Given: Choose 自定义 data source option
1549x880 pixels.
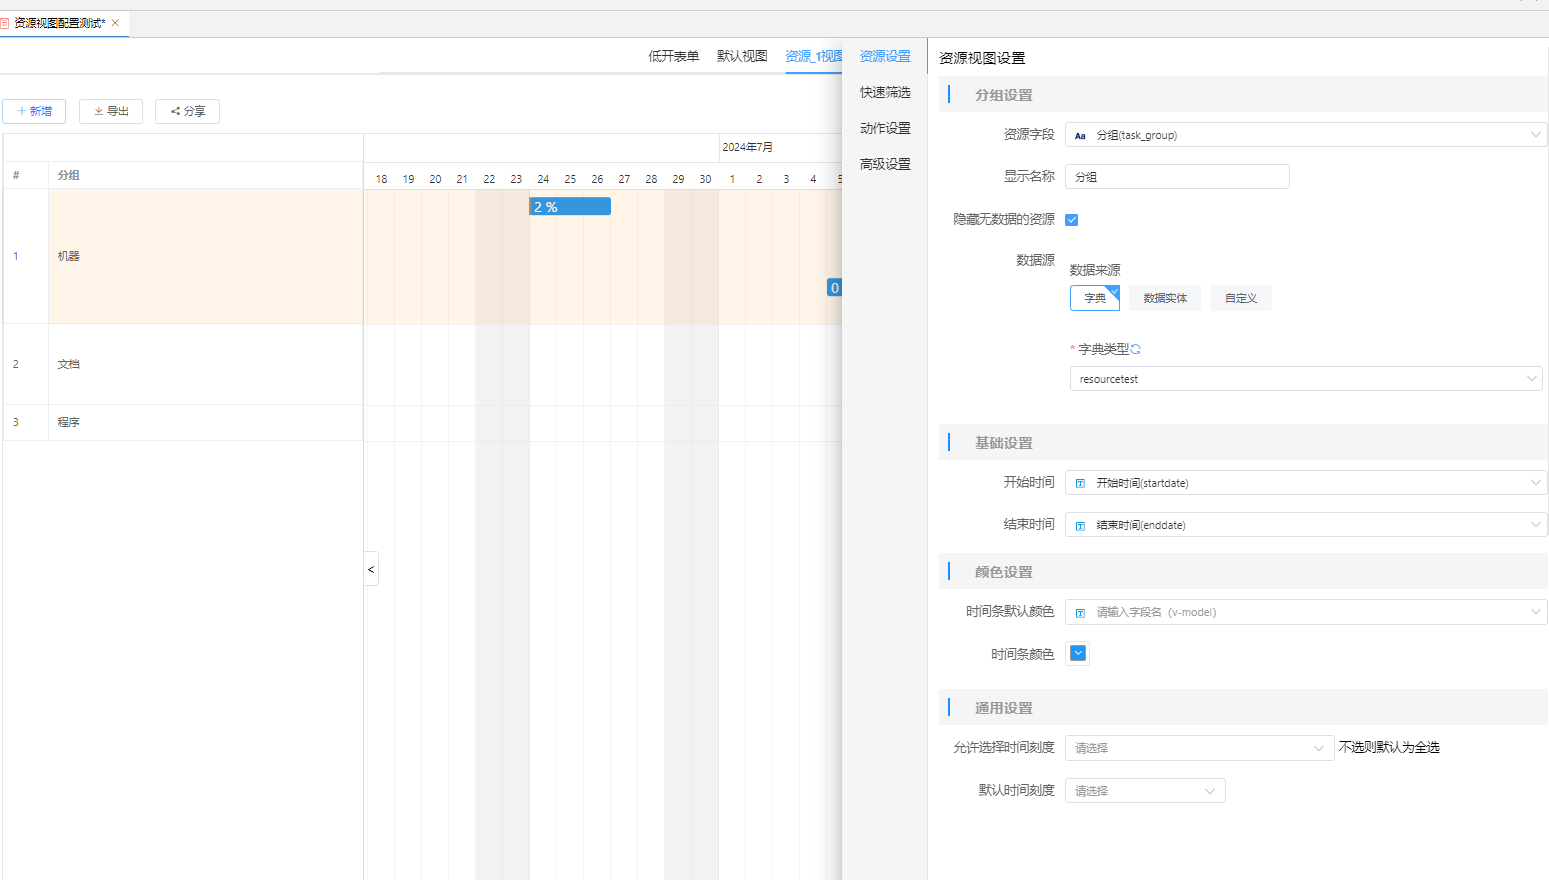Looking at the screenshot, I should 1240,298.
